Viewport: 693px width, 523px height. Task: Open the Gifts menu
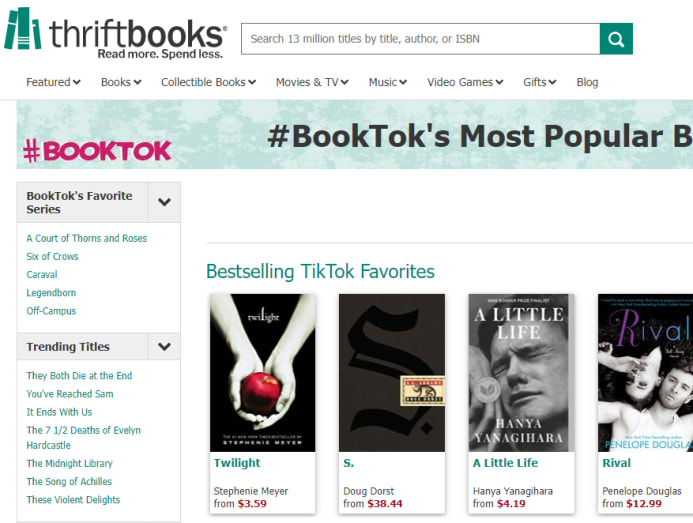click(540, 82)
